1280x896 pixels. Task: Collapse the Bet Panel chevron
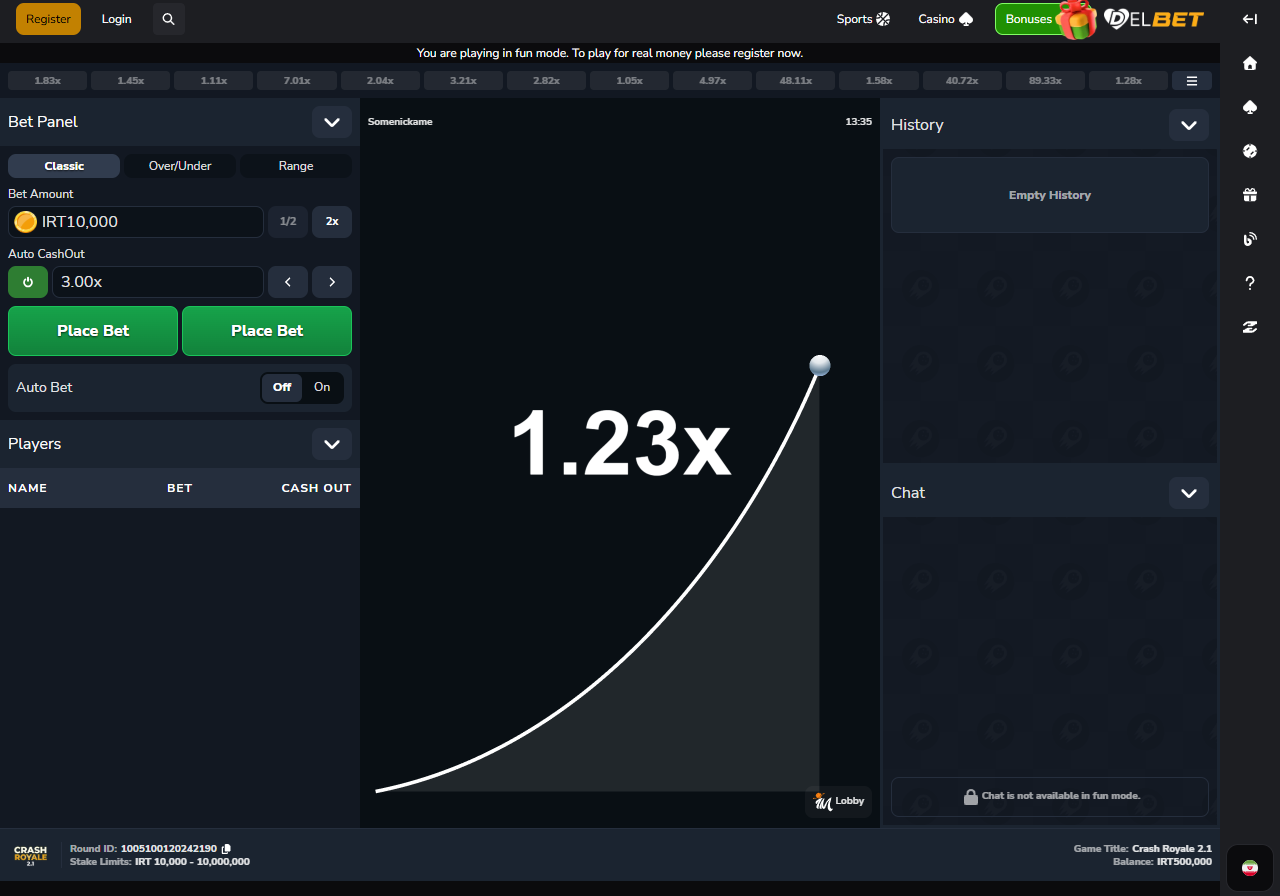[x=331, y=122]
